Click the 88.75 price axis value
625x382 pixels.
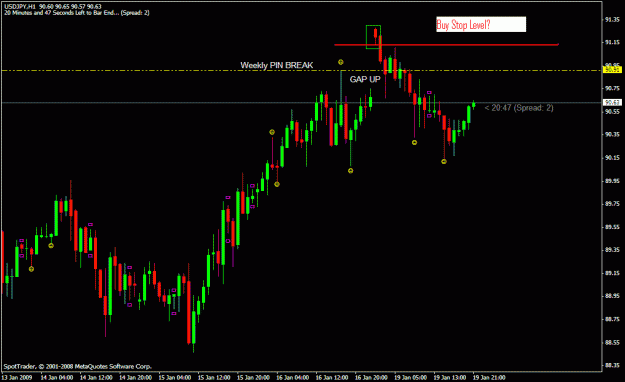(612, 319)
